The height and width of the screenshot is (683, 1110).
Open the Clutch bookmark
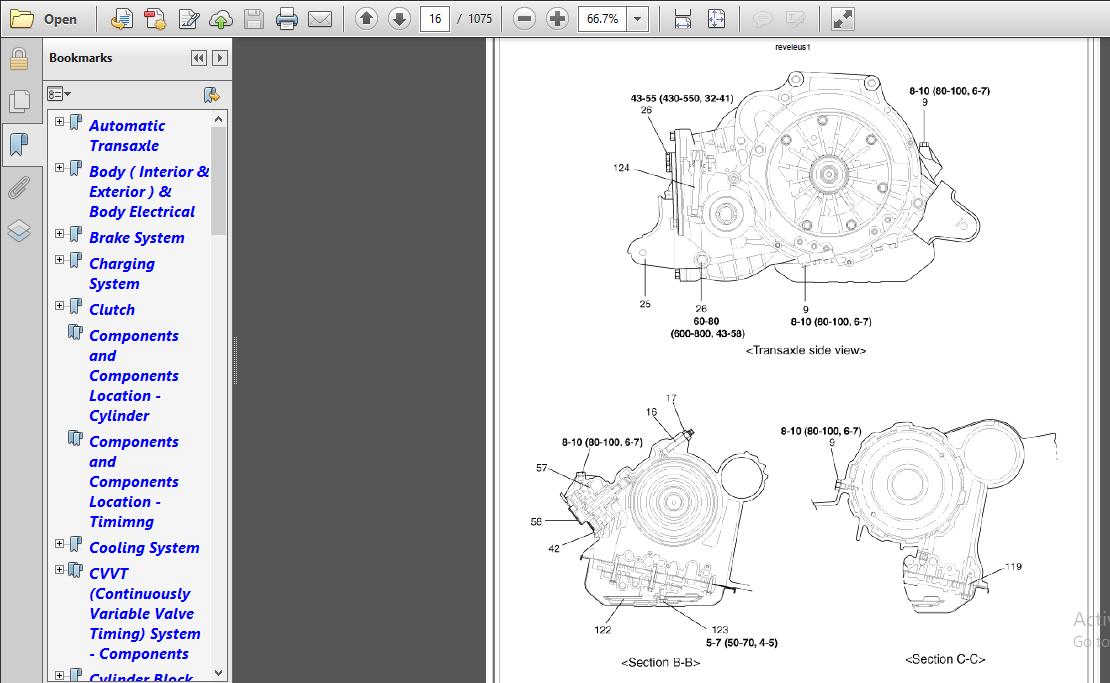[112, 310]
